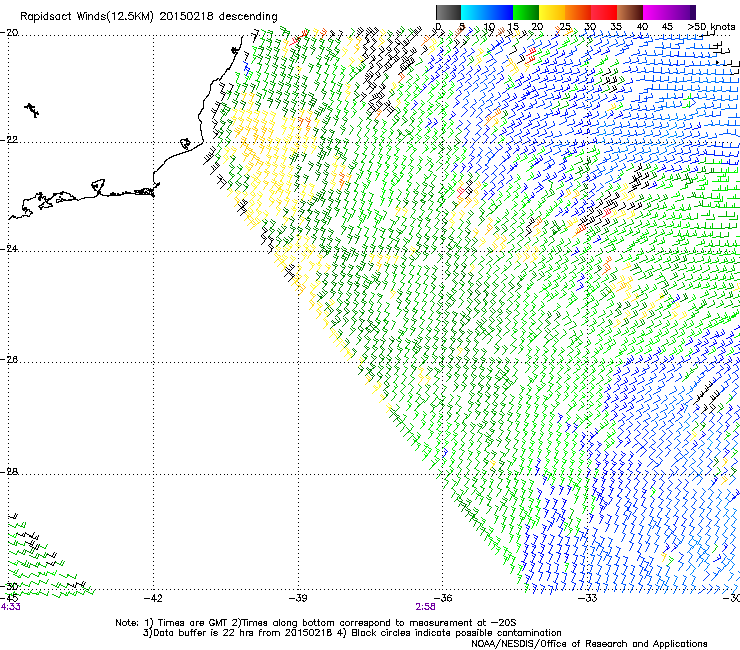Click the purple time stamp 2:58
The width and height of the screenshot is (740, 650).
(425, 607)
